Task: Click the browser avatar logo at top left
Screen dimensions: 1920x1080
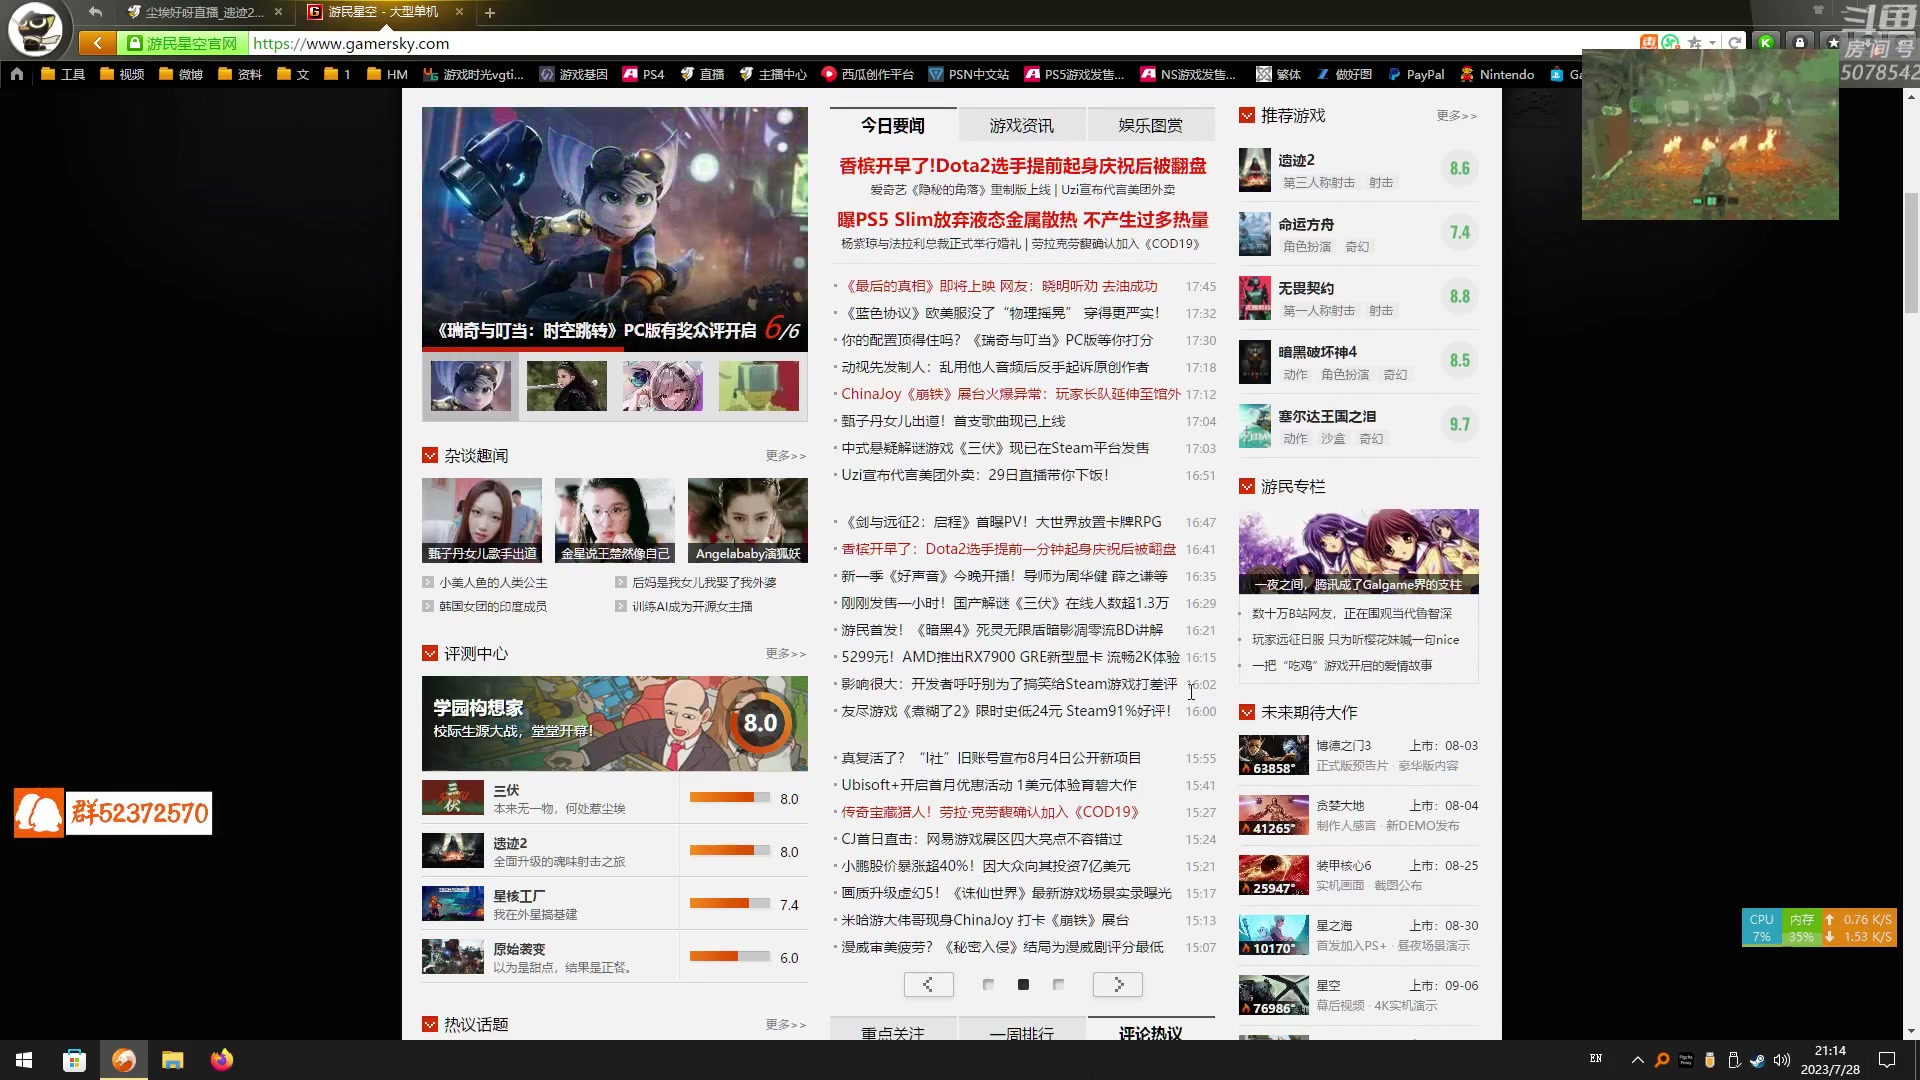Action: tap(36, 29)
